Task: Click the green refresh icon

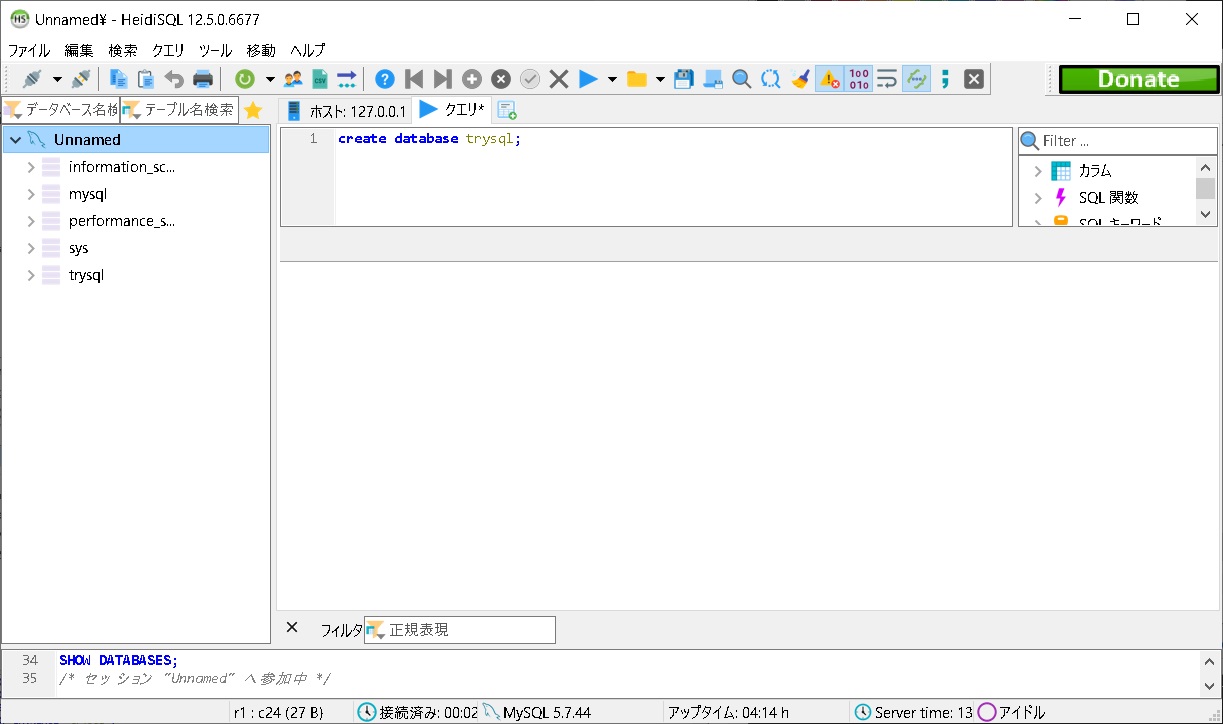Action: coord(245,79)
